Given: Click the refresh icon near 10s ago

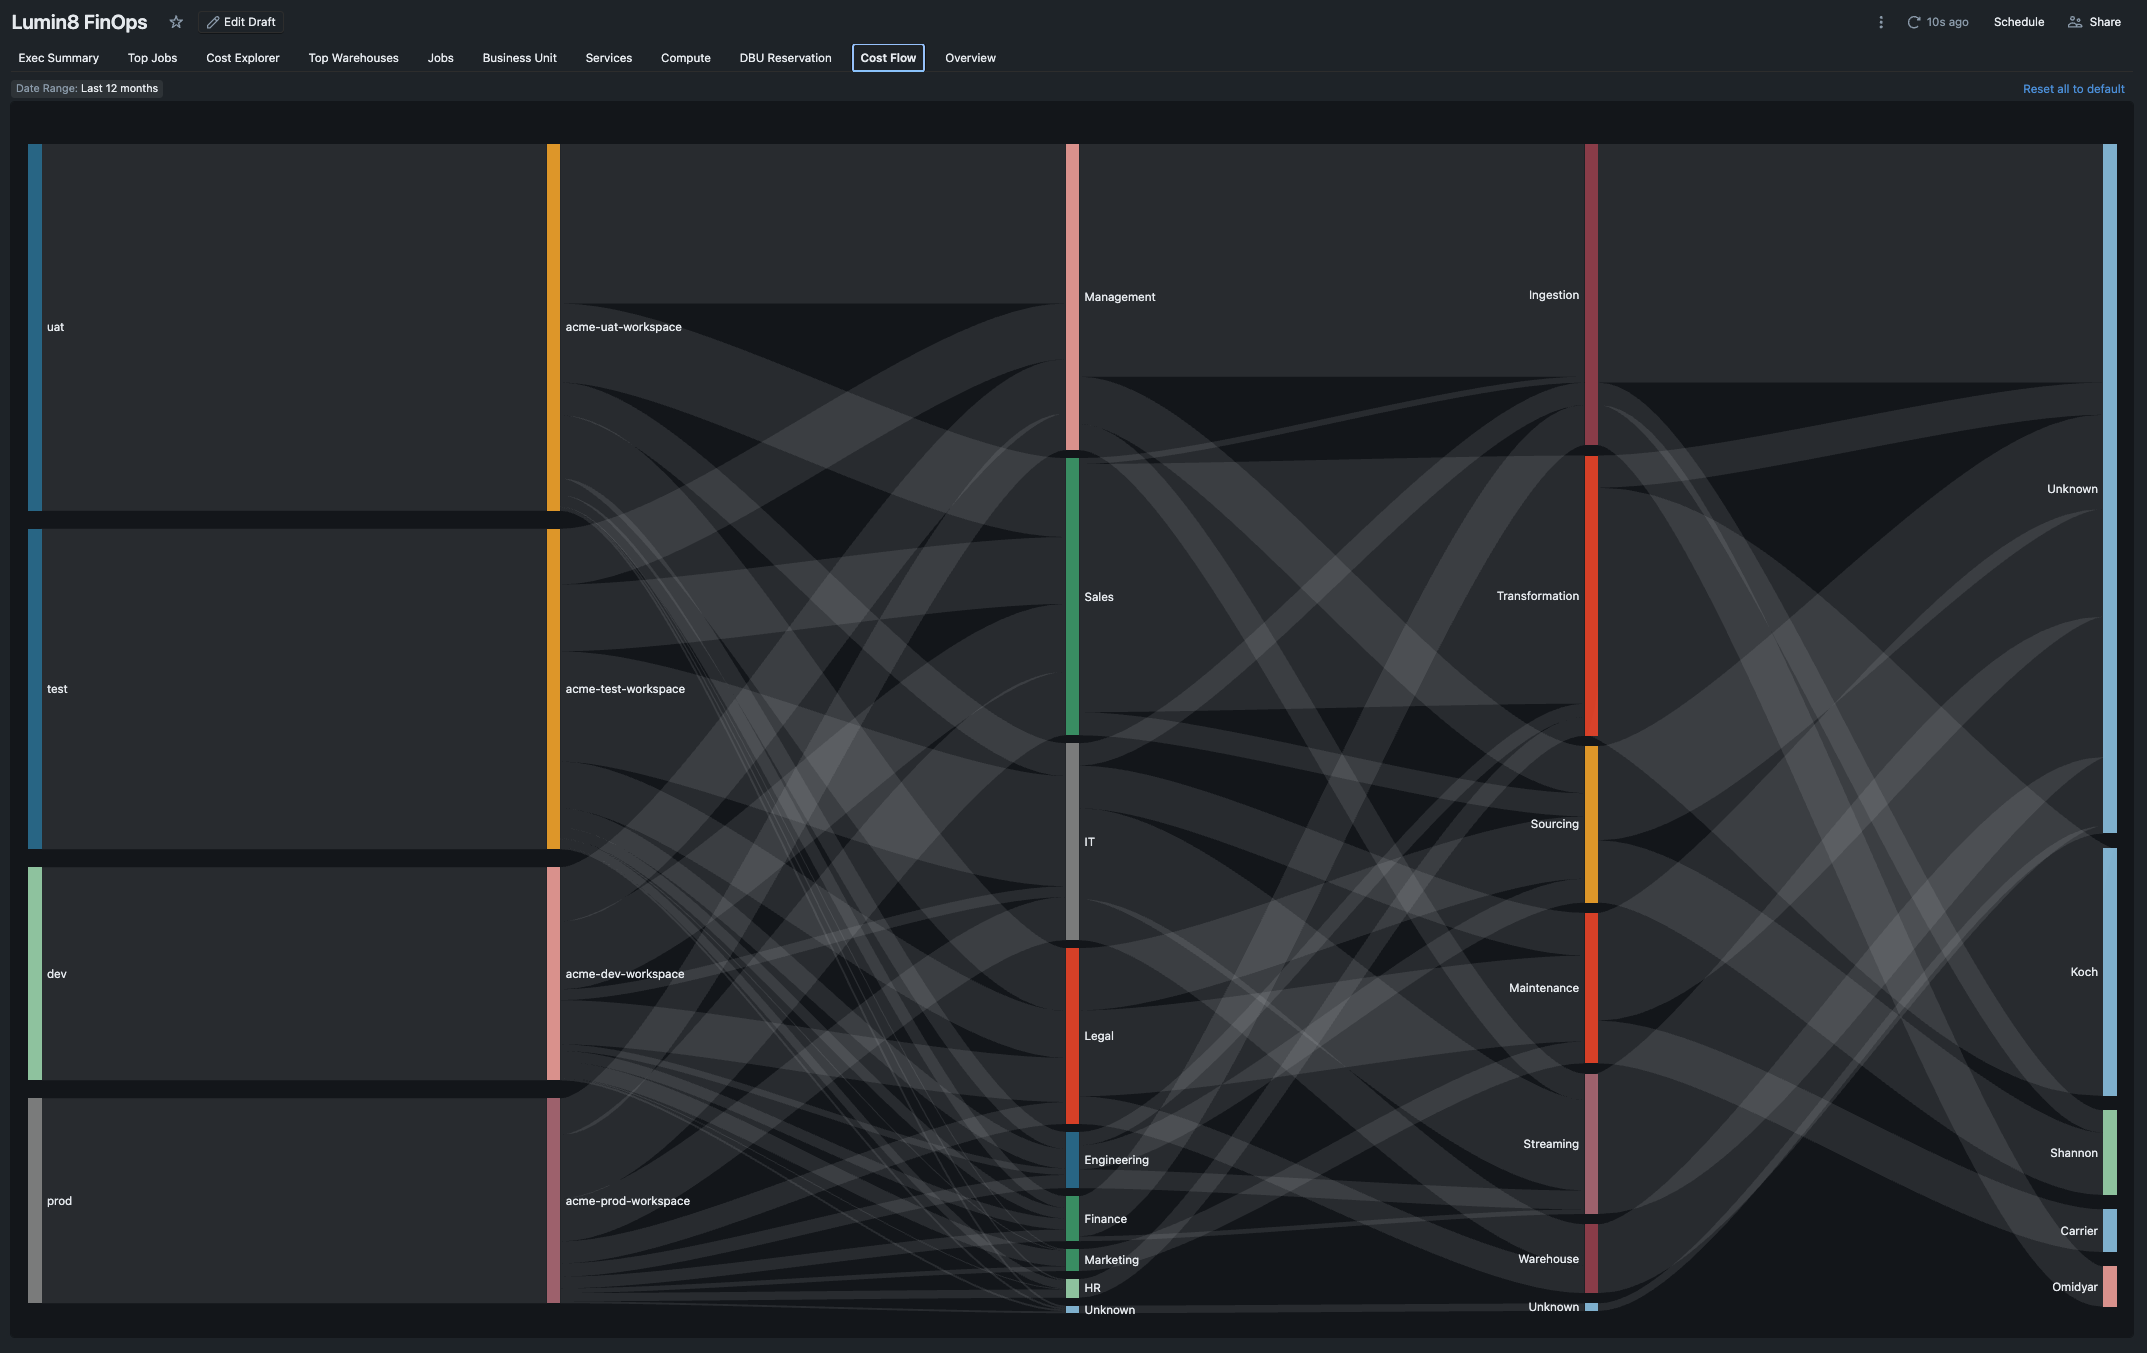Looking at the screenshot, I should click(1913, 22).
